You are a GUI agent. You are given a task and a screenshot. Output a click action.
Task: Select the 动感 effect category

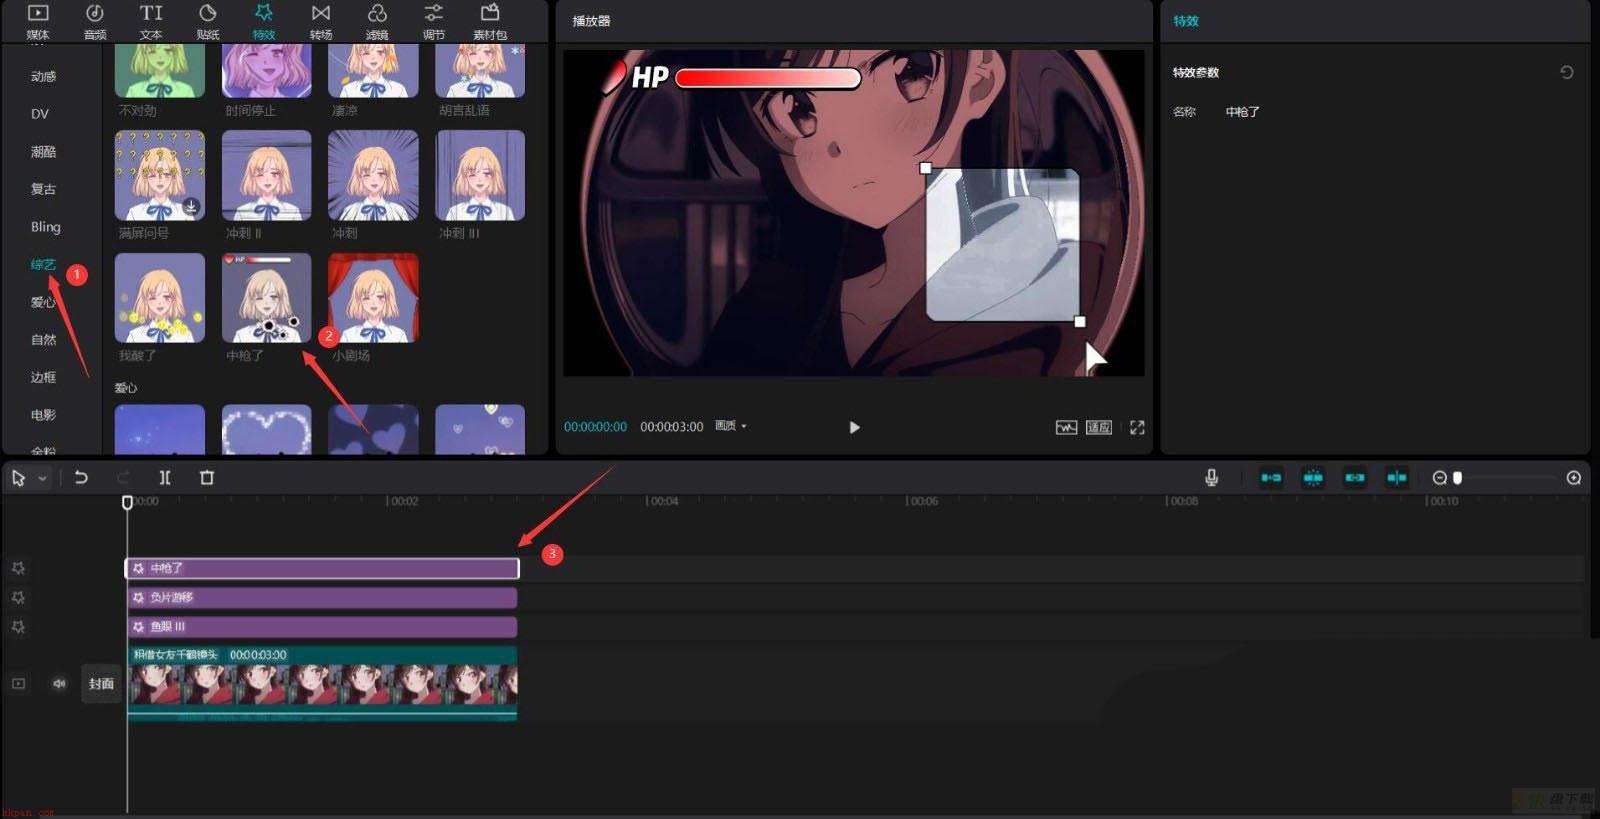click(43, 76)
